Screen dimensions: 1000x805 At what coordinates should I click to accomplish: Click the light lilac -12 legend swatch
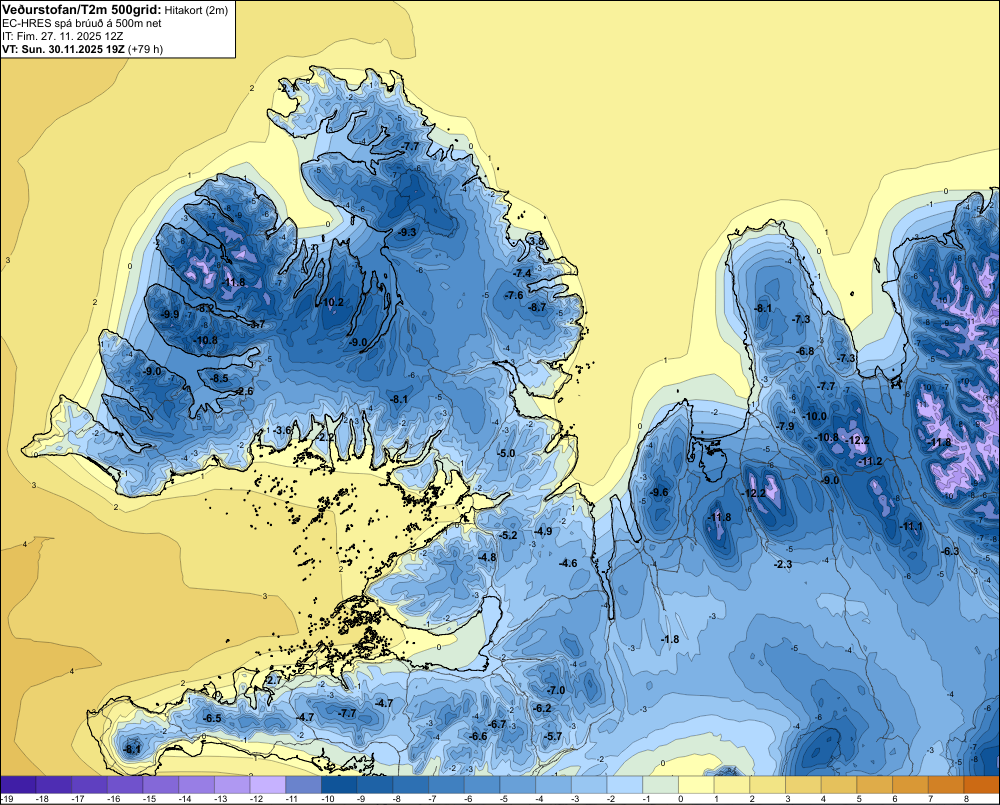268,785
